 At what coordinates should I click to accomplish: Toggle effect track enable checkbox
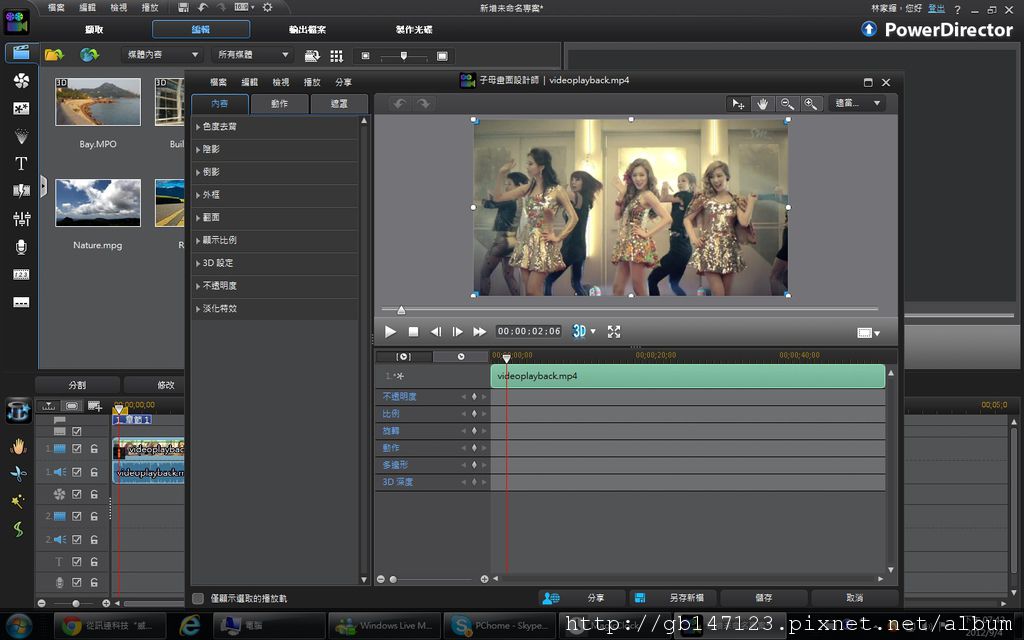click(76, 494)
